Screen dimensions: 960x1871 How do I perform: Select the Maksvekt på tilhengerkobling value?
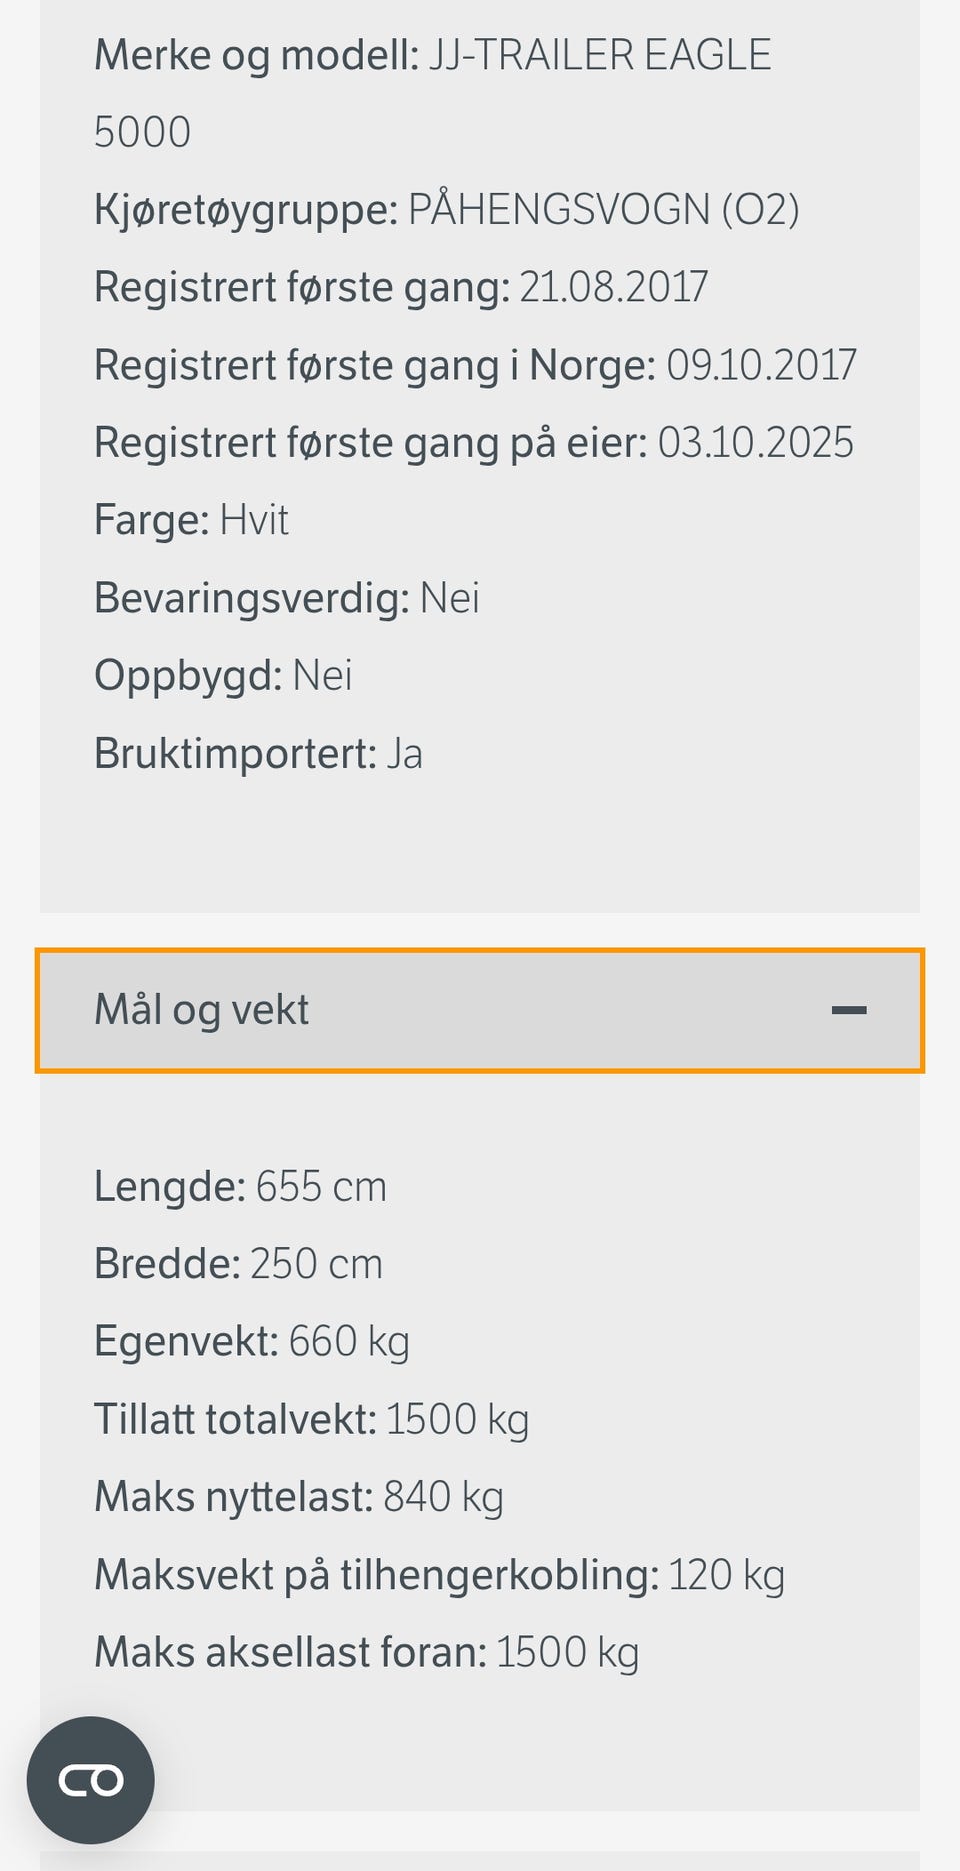tap(727, 1574)
